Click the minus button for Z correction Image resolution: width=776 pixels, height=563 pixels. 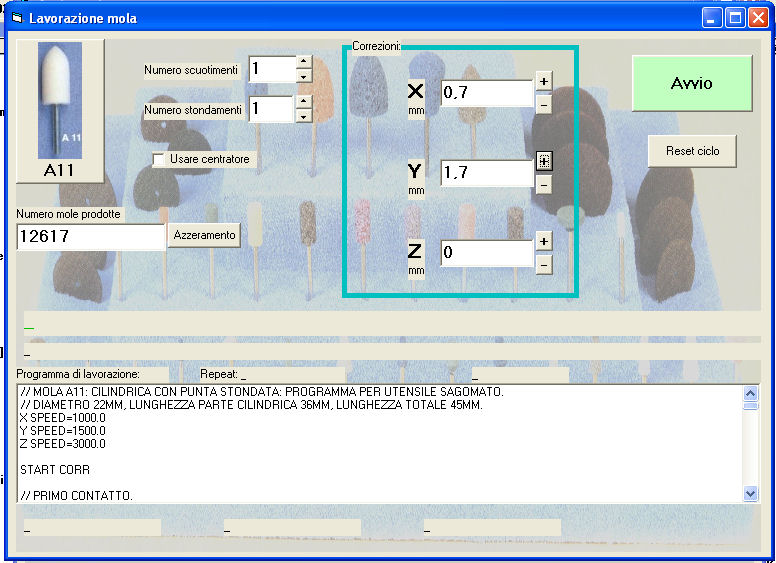(x=543, y=265)
